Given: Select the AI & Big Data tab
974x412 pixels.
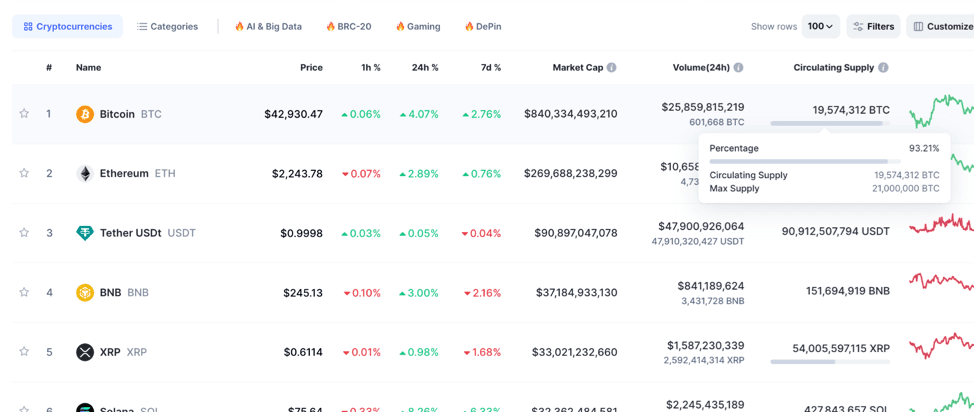Looking at the screenshot, I should click(268, 27).
